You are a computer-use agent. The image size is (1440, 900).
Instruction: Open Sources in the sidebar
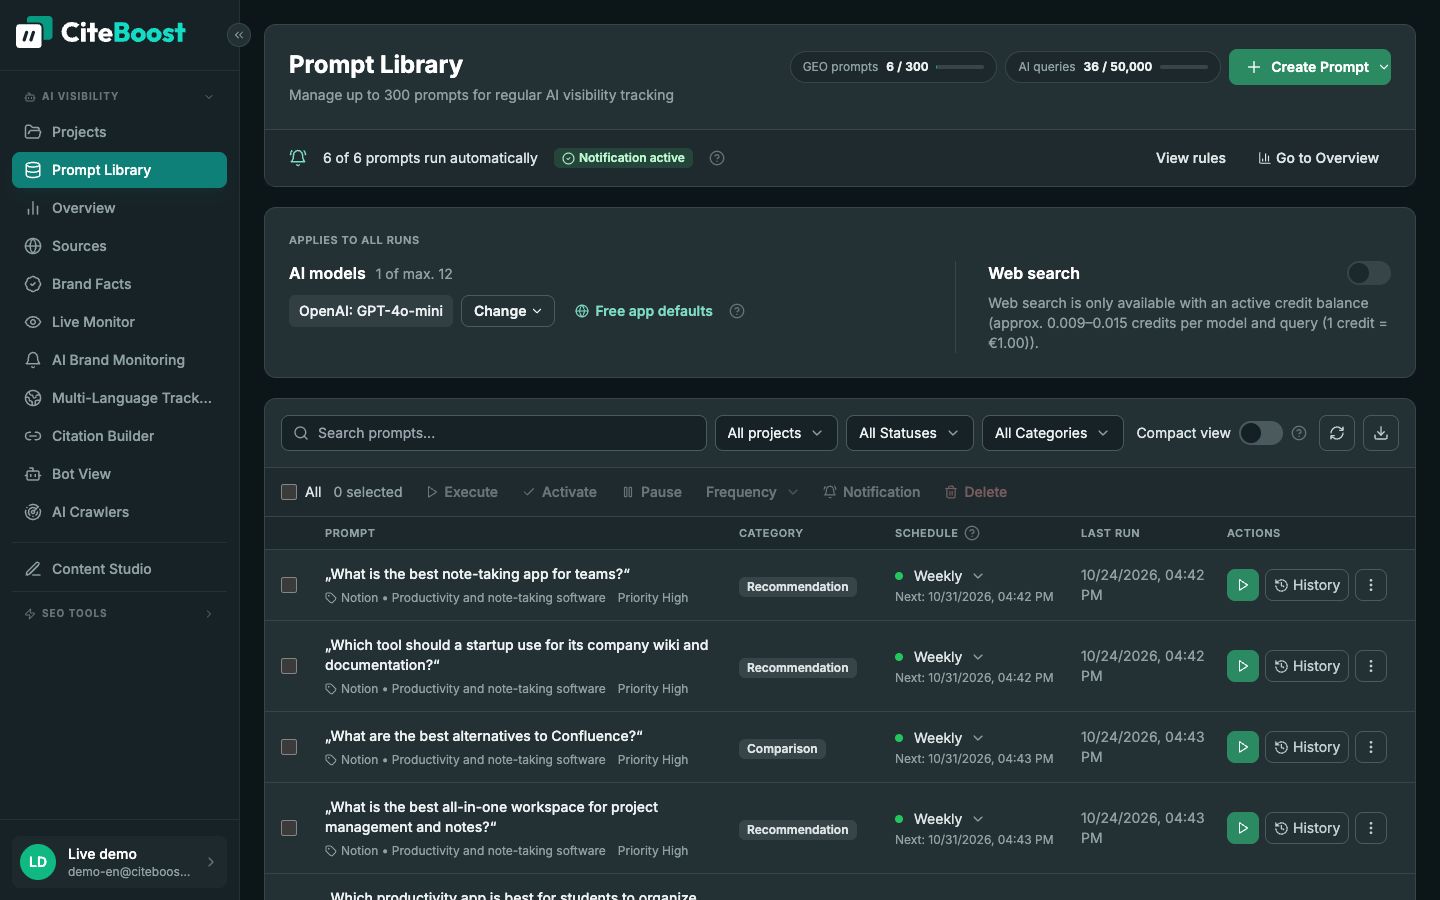[x=119, y=246]
